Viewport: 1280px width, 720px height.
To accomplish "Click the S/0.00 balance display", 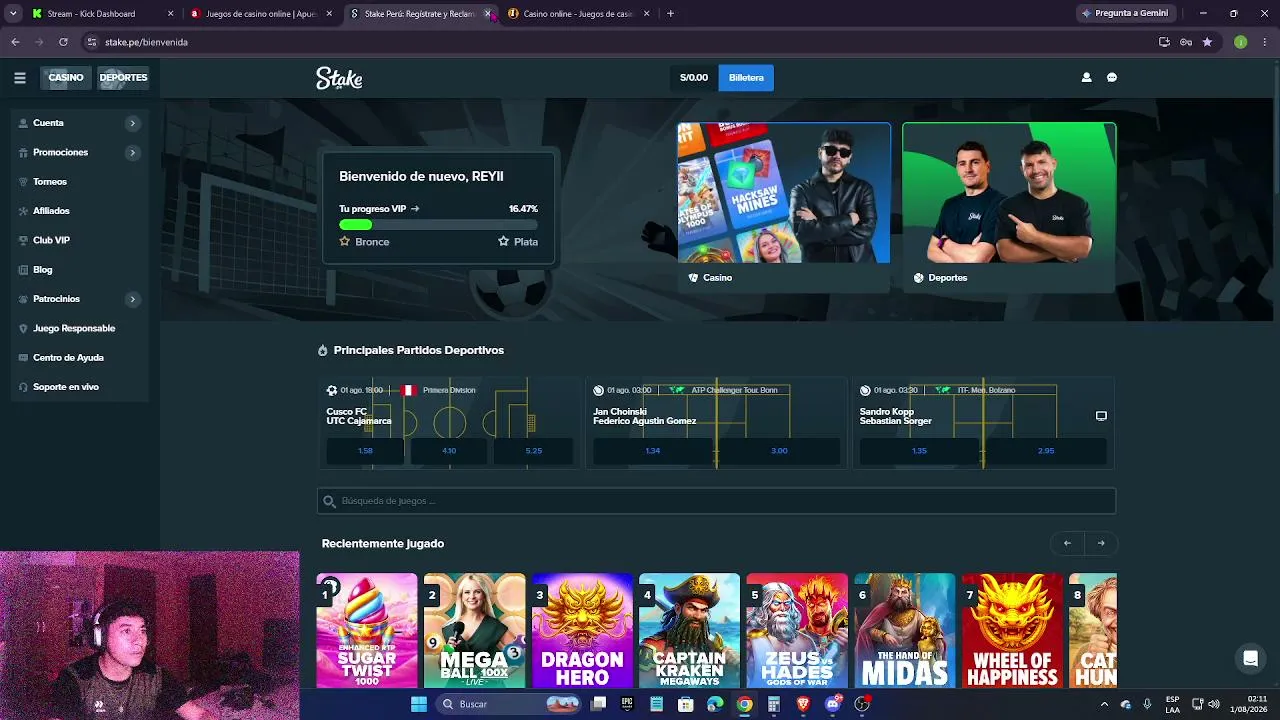I will tap(694, 78).
